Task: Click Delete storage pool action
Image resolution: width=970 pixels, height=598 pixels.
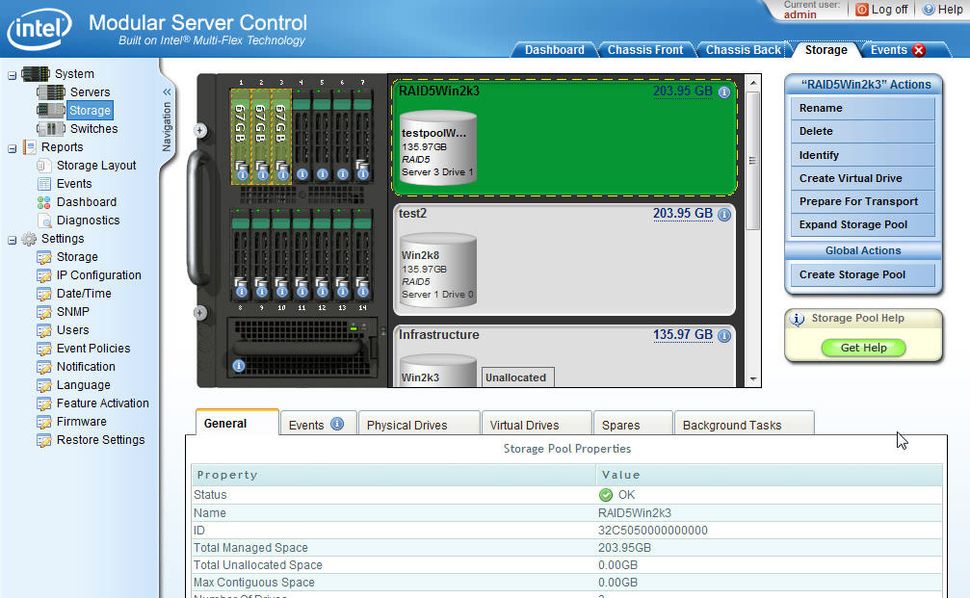Action: pyautogui.click(x=862, y=131)
